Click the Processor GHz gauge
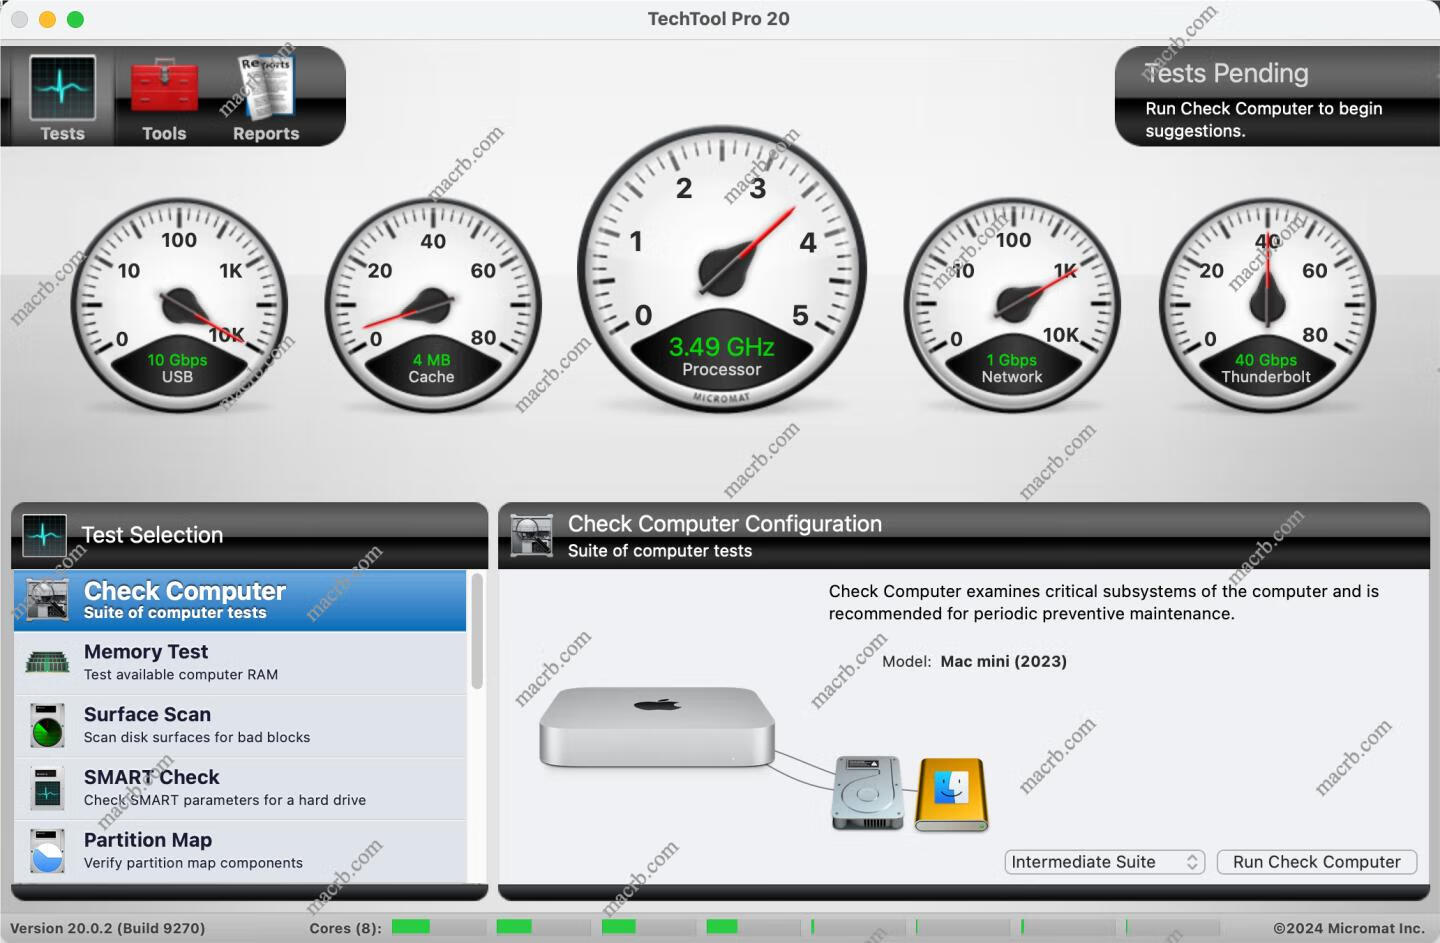1440x943 pixels. (x=722, y=269)
